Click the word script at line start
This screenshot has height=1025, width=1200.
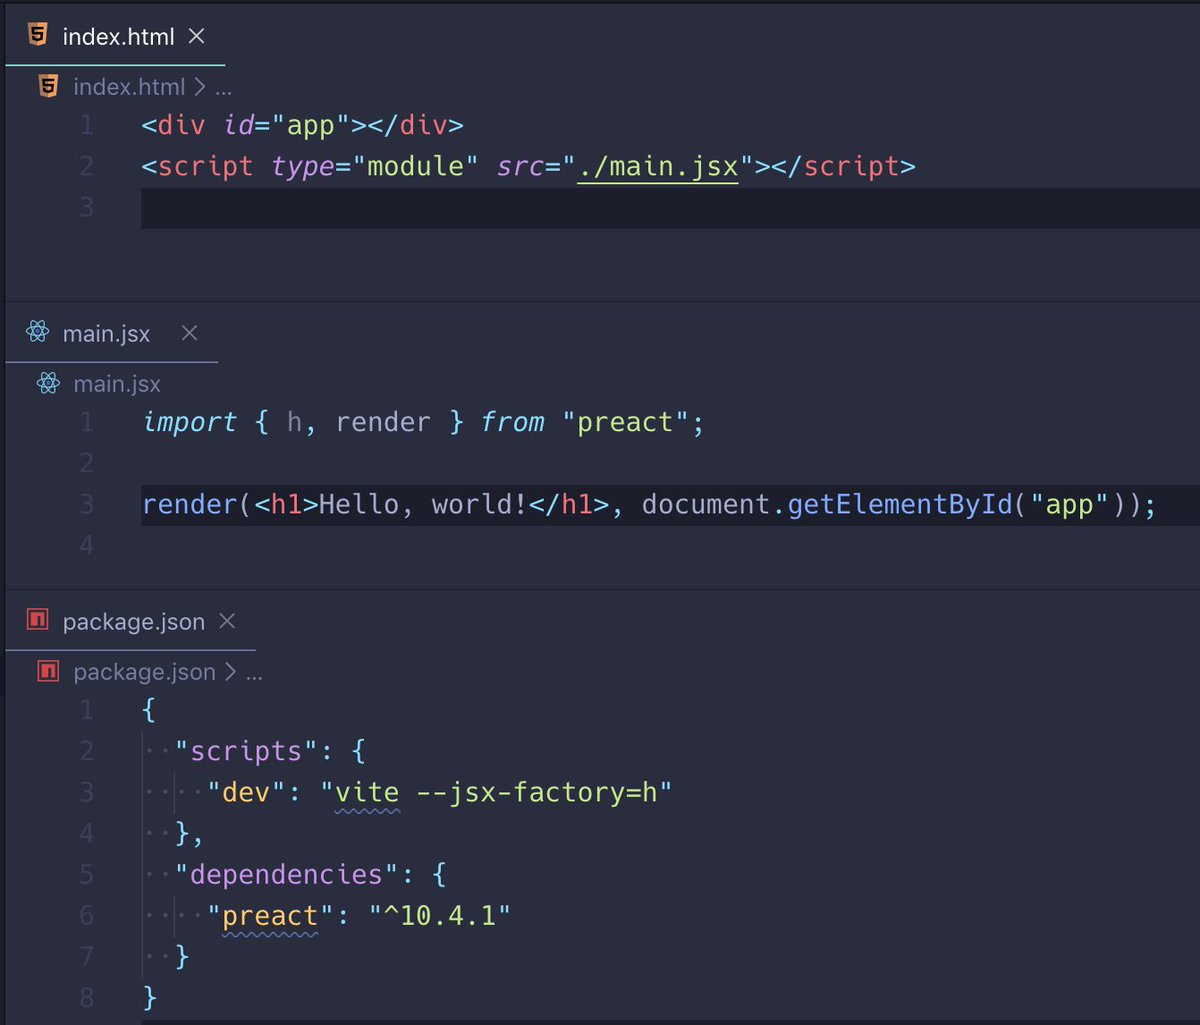[x=205, y=166]
